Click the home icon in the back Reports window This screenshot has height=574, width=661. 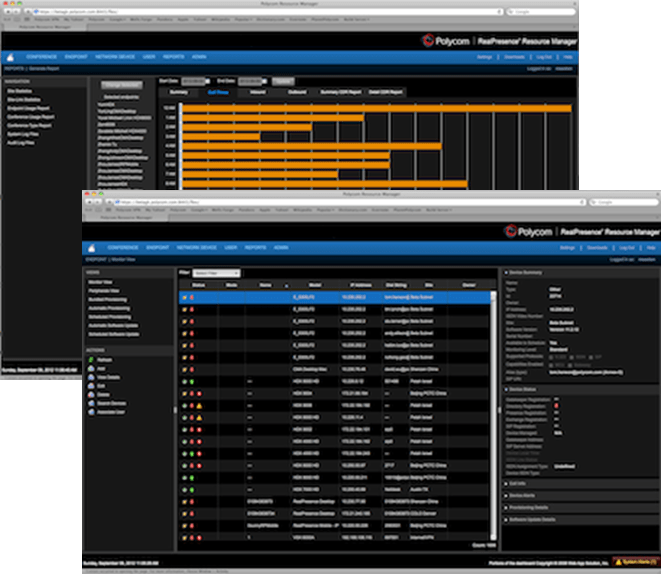10,57
